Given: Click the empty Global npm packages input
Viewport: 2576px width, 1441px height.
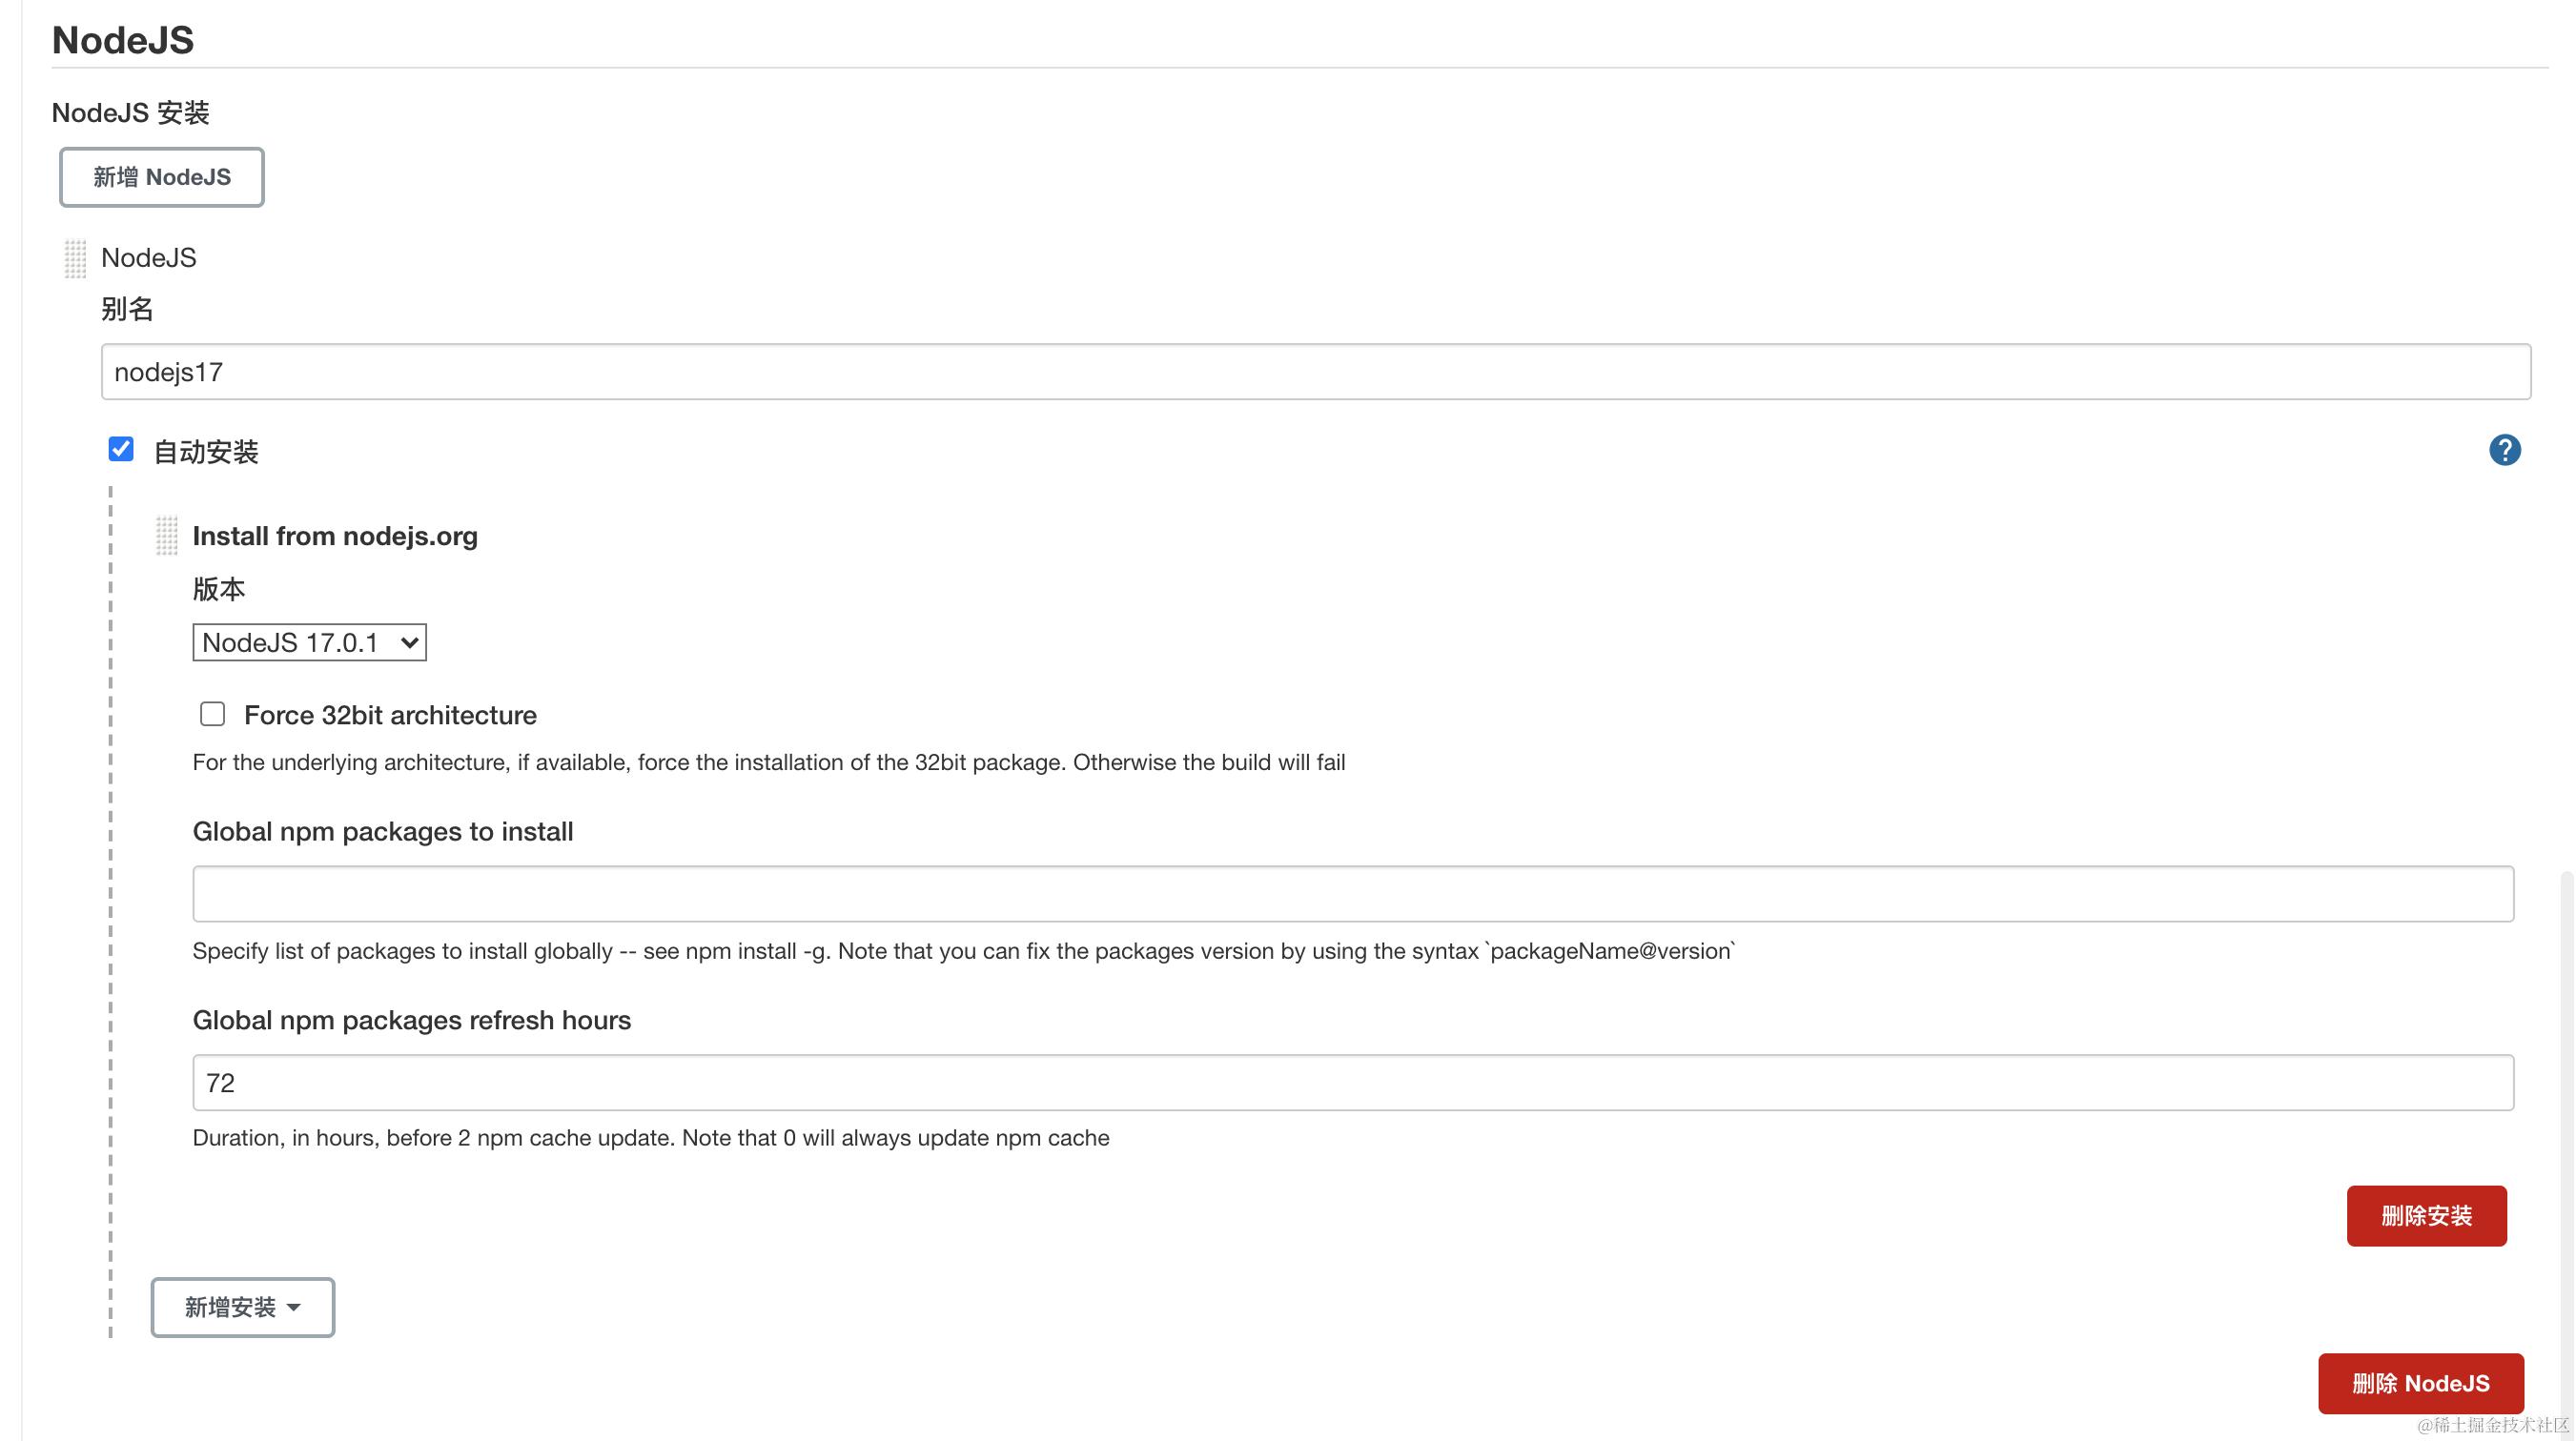Looking at the screenshot, I should click(x=1353, y=894).
